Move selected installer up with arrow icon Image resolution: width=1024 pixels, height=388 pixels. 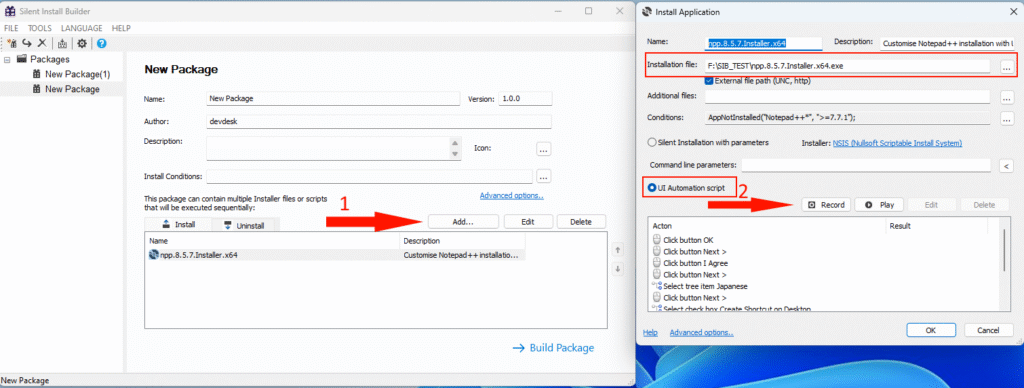tap(618, 250)
